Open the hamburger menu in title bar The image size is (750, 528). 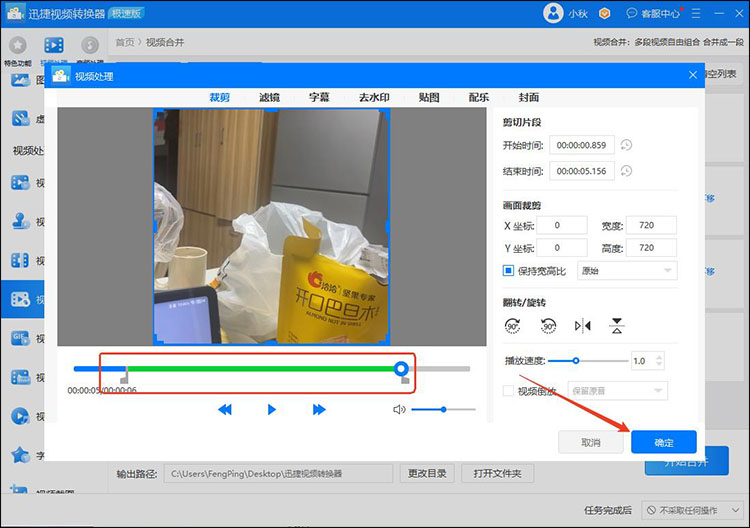point(696,13)
